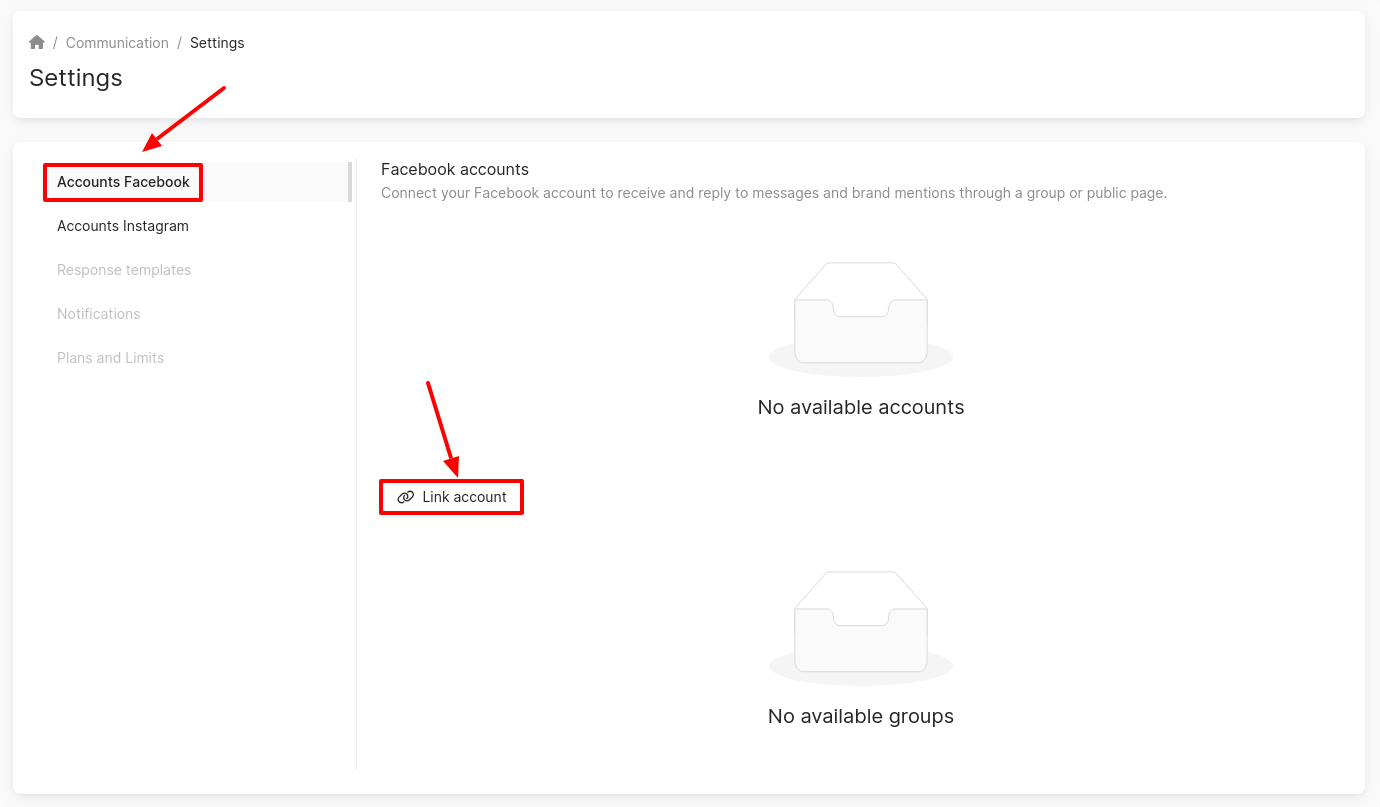Go to the home icon in breadcrumb
This screenshot has width=1380, height=807.
37,42
